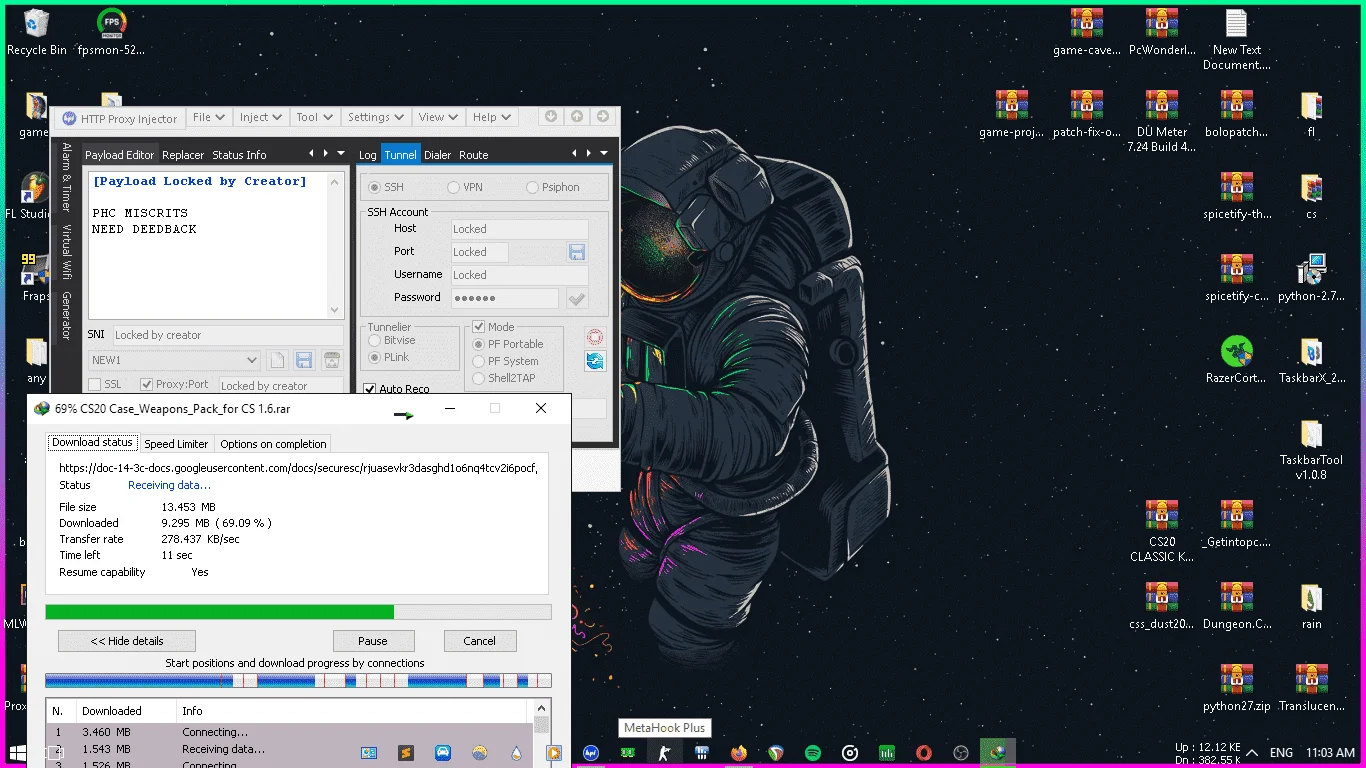Open the File dropdown menu
Viewport: 1366px width, 768px height.
210,117
